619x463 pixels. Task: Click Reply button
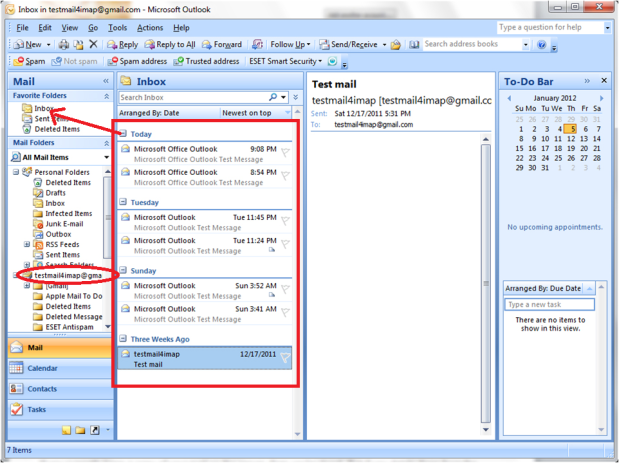click(123, 45)
